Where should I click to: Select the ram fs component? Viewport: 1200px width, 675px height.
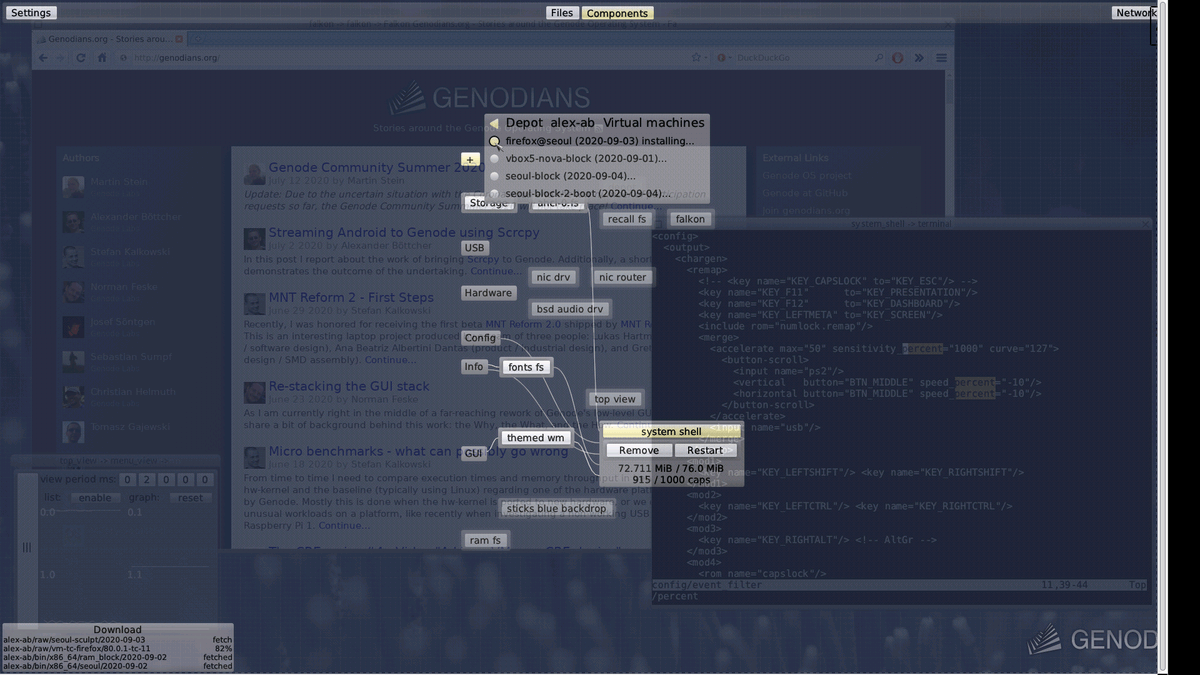486,540
